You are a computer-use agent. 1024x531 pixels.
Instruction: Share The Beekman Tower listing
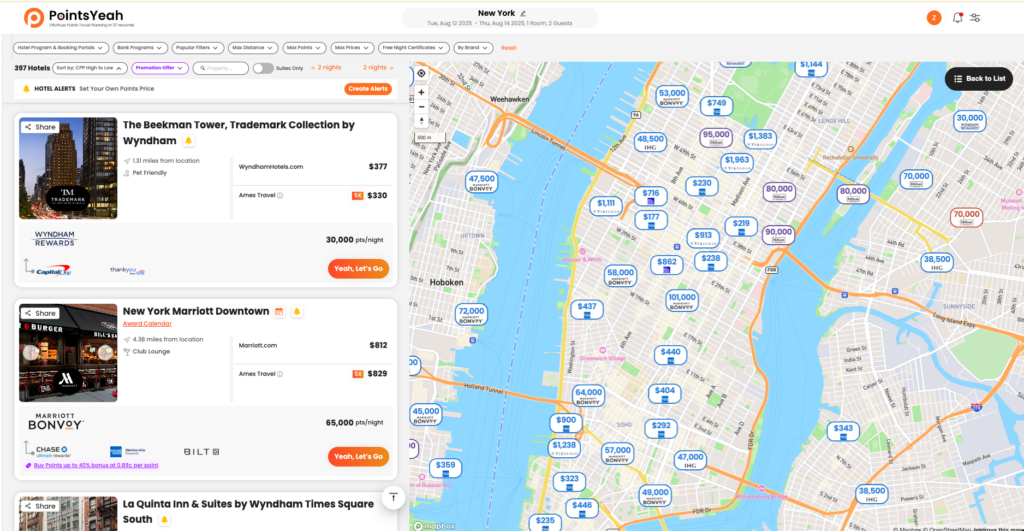tap(40, 127)
